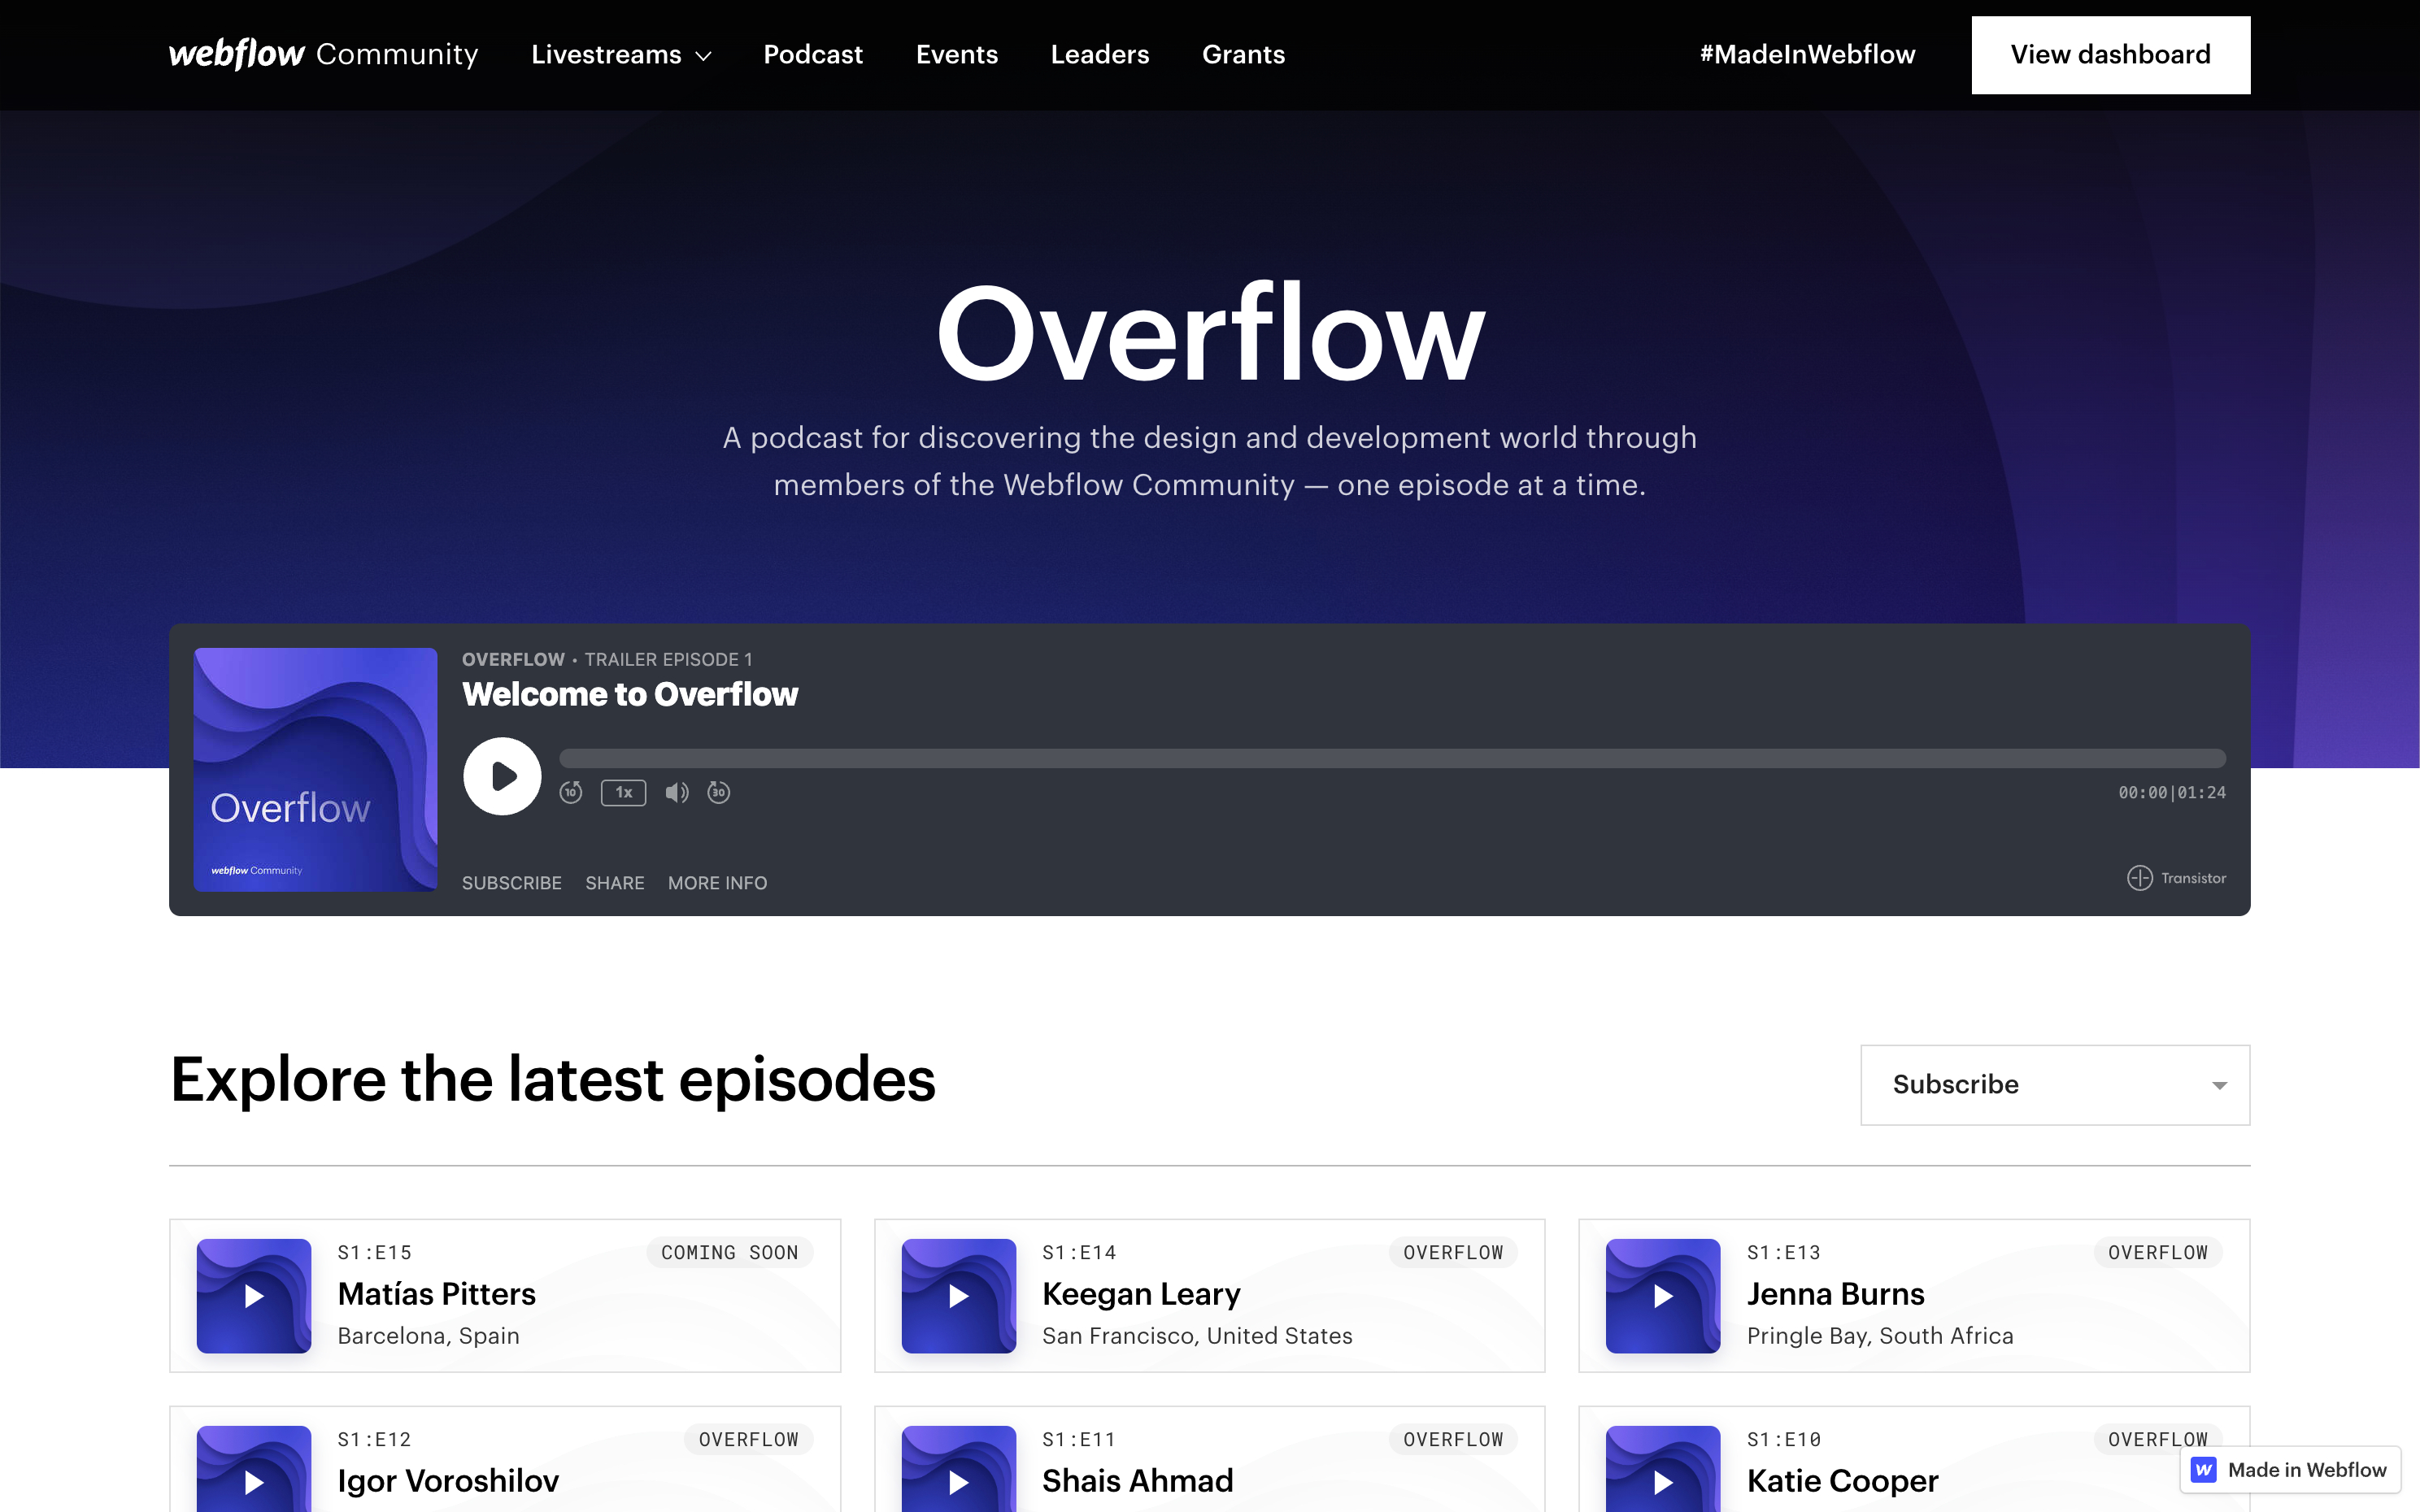Click the Made in Webflow badge
This screenshot has height=1512, width=2420.
2290,1469
